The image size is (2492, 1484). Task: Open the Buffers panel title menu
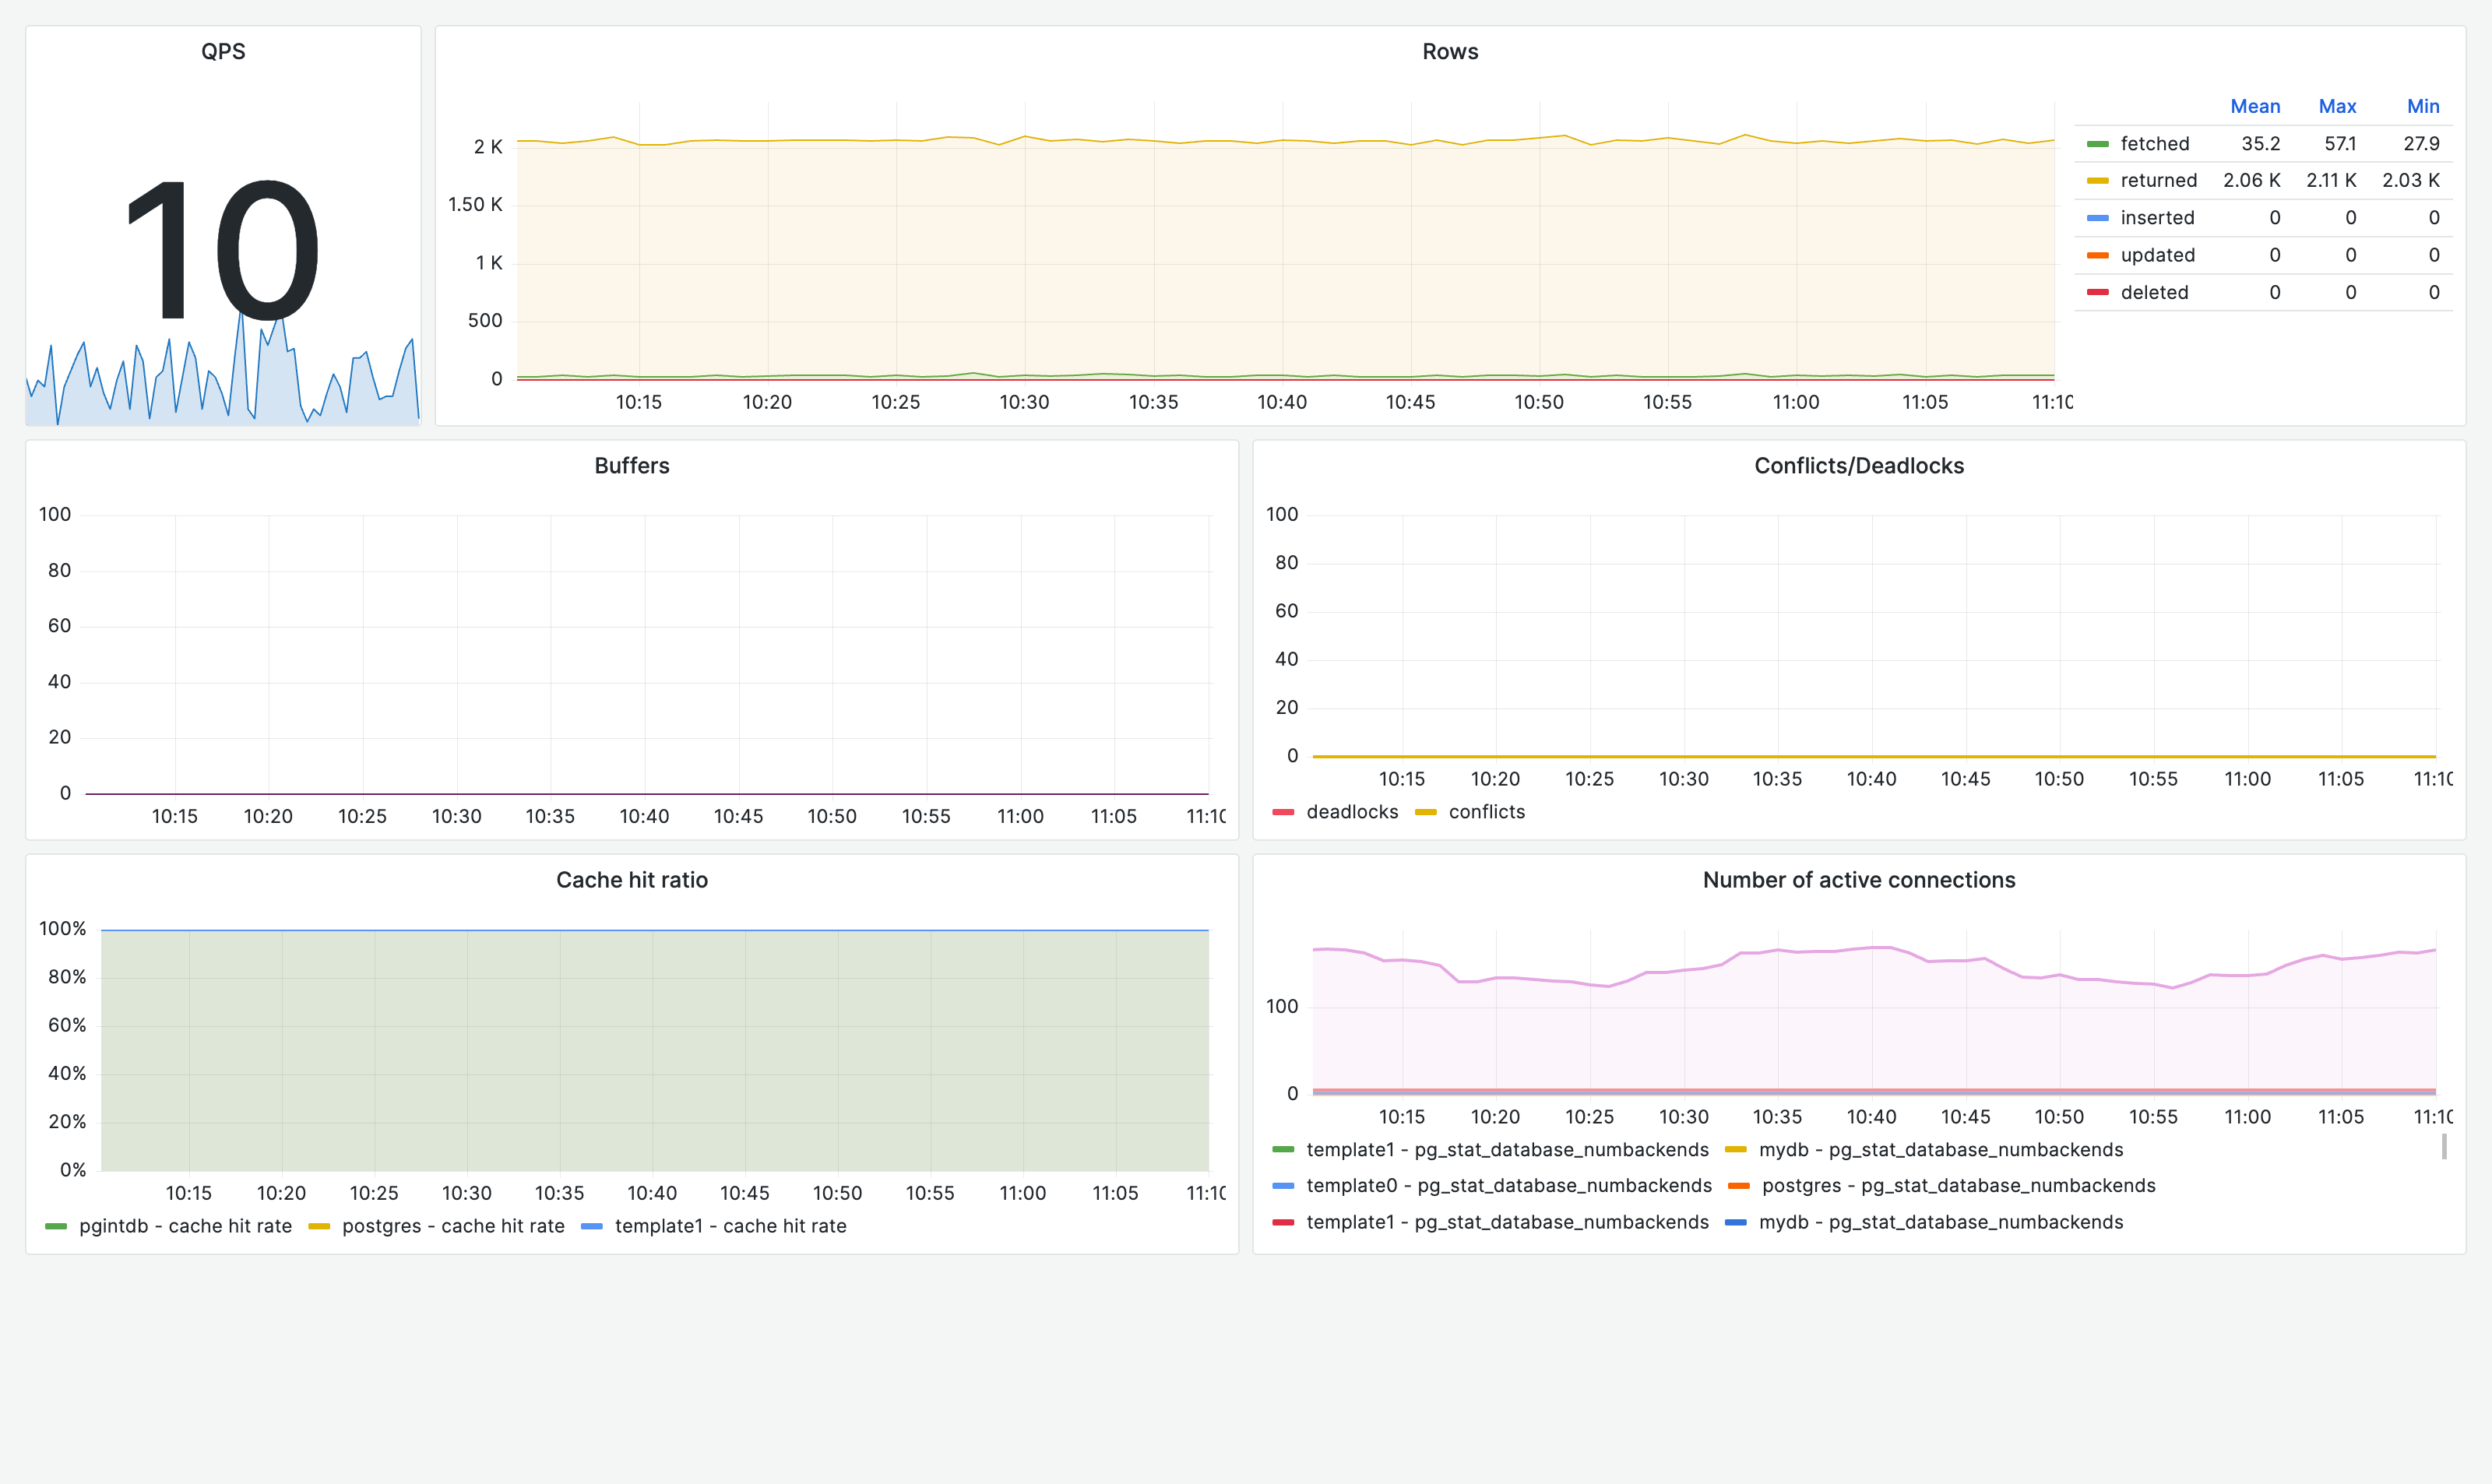tap(632, 466)
